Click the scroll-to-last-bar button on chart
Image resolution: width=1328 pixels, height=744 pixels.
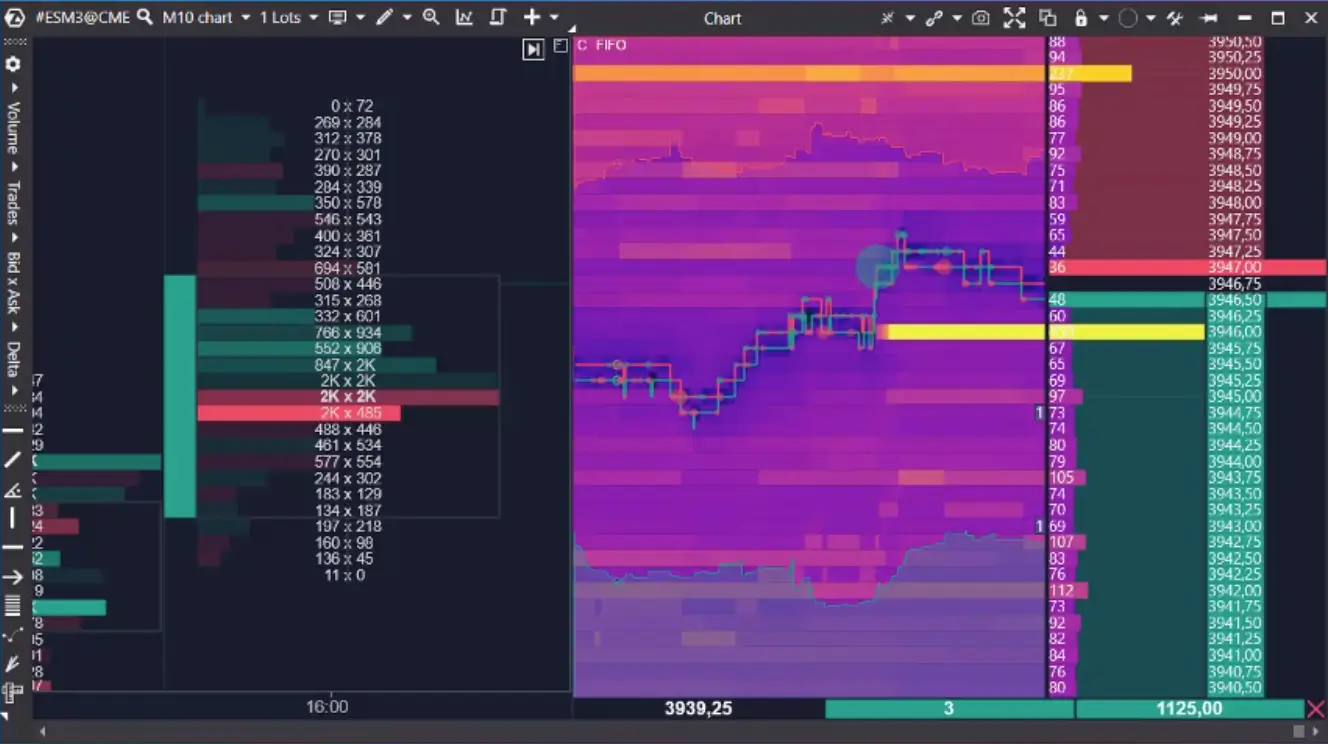pos(533,49)
